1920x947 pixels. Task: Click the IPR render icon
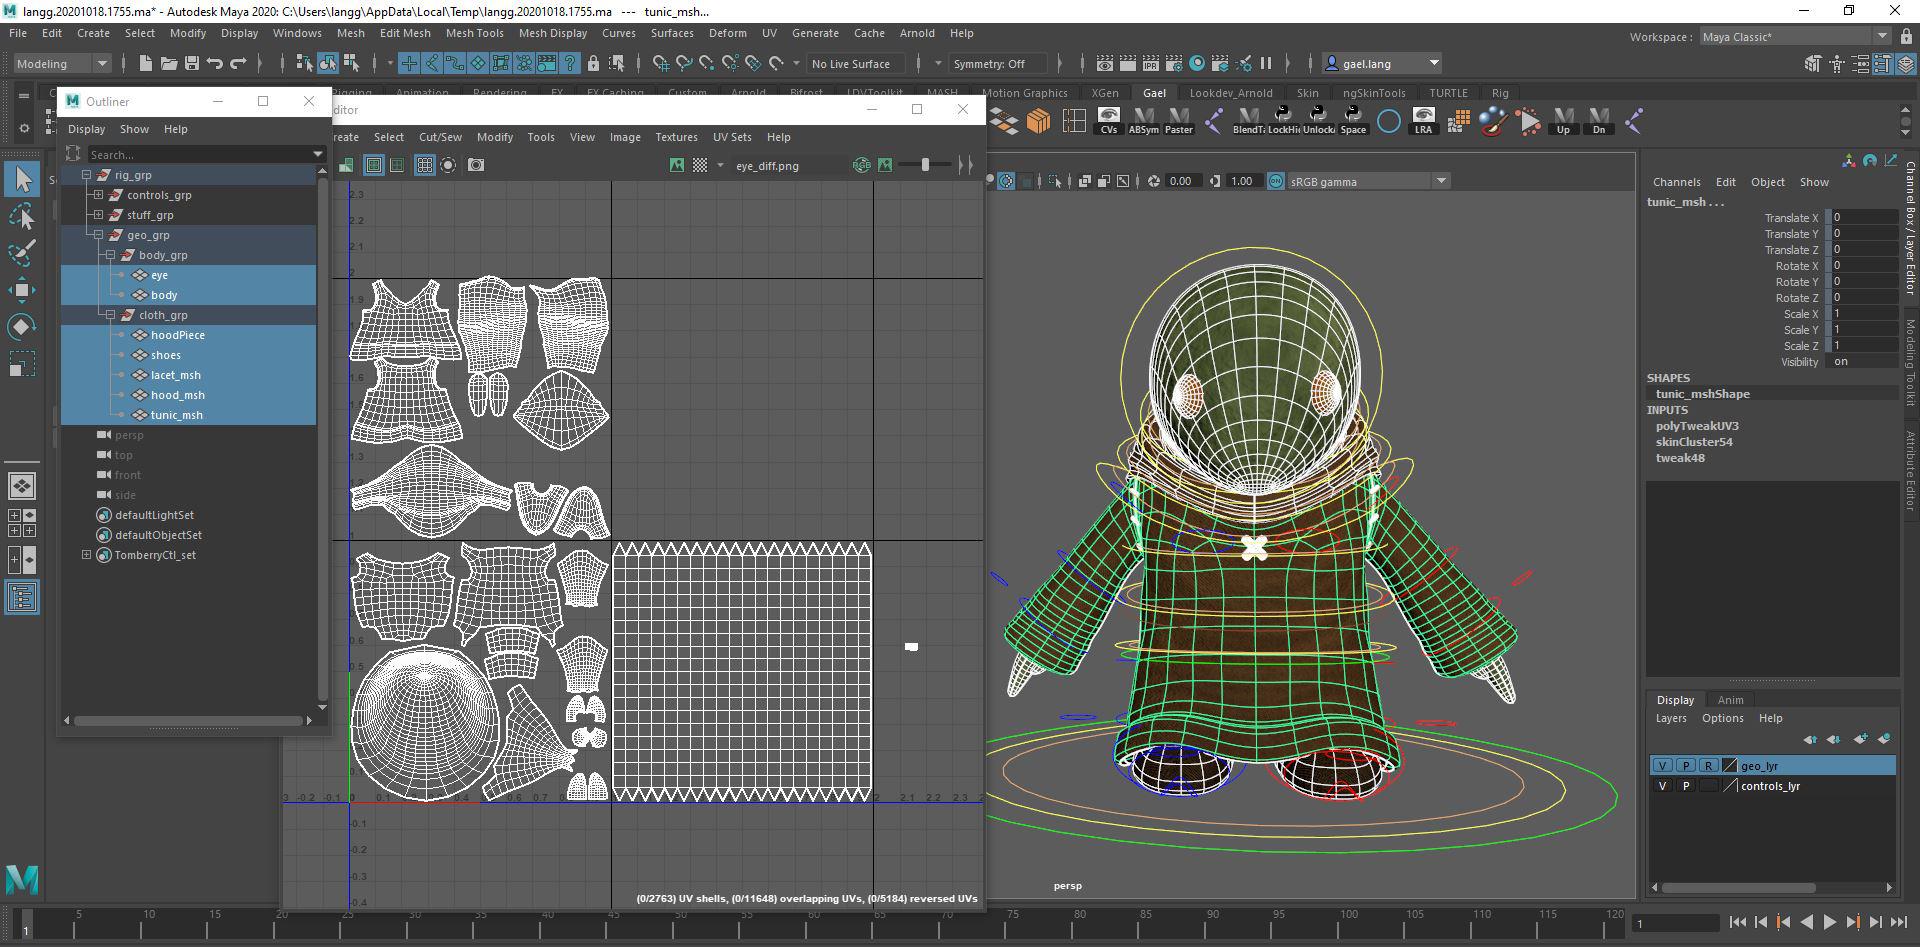point(1150,63)
